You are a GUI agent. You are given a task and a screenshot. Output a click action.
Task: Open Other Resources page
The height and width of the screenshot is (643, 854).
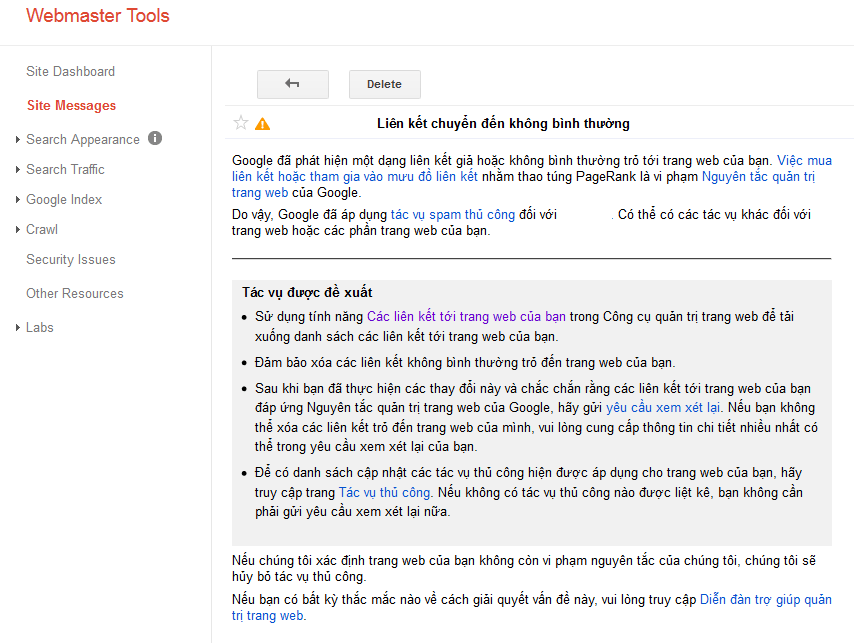pyautogui.click(x=75, y=293)
